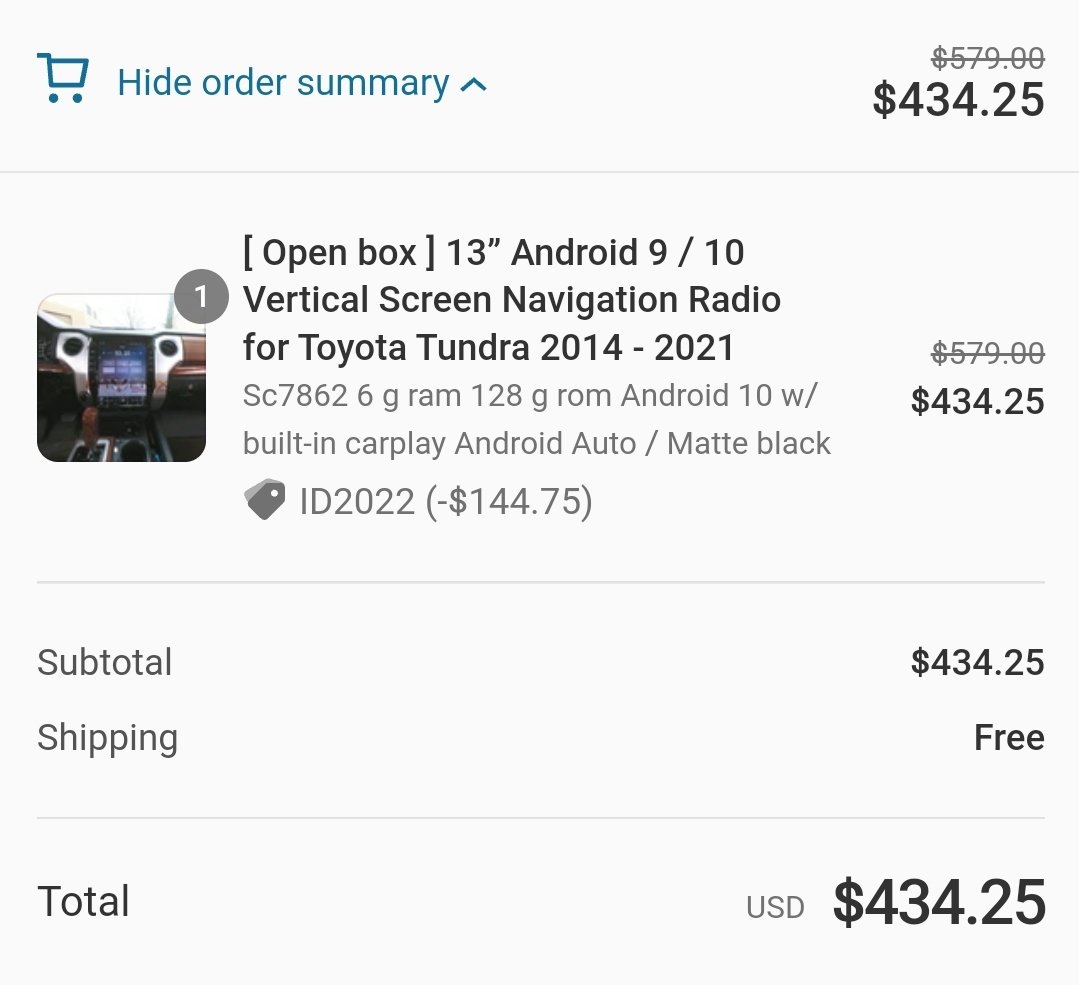Viewport: 1079px width, 985px height.
Task: Click the Open box Android radio title
Action: click(x=511, y=299)
